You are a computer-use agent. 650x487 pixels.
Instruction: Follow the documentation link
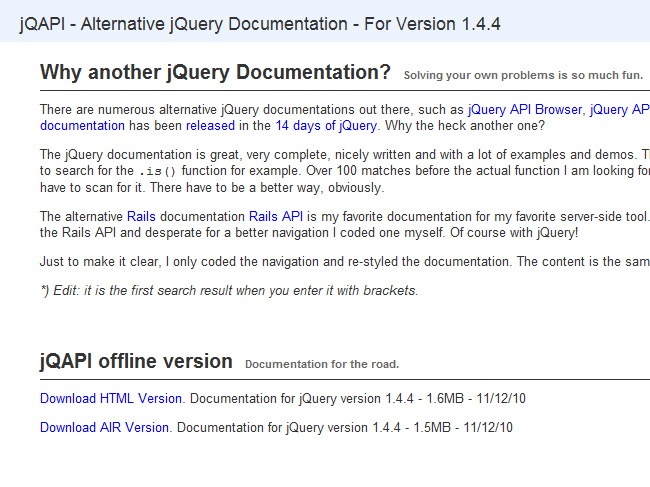point(82,126)
